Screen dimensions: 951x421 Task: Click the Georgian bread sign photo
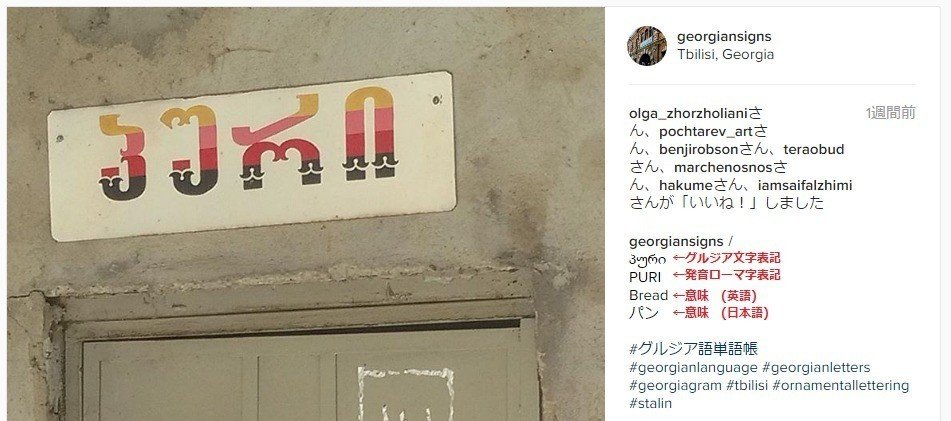click(x=306, y=214)
